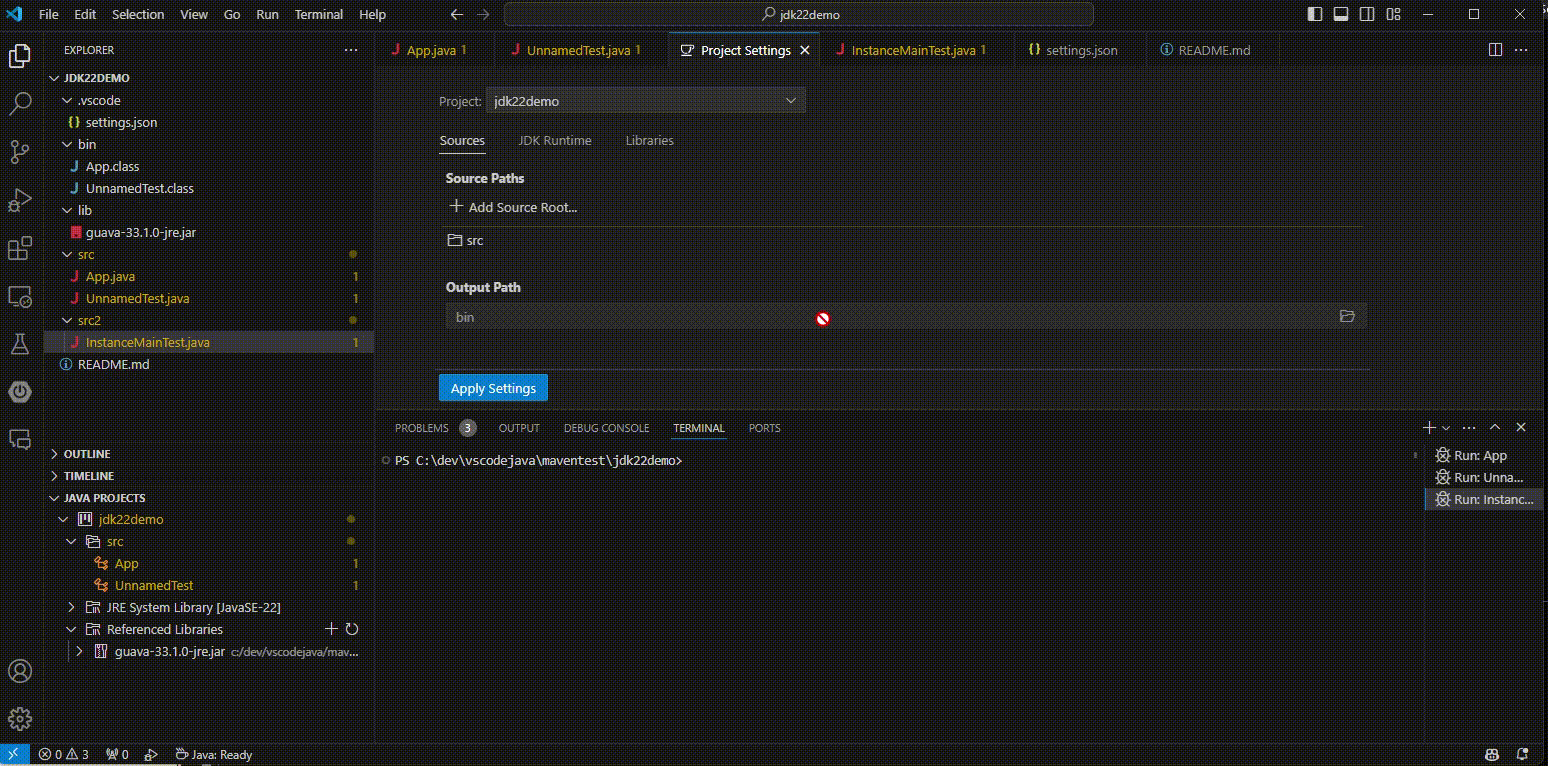
Task: Go forward using the title bar arrow
Action: tap(484, 15)
